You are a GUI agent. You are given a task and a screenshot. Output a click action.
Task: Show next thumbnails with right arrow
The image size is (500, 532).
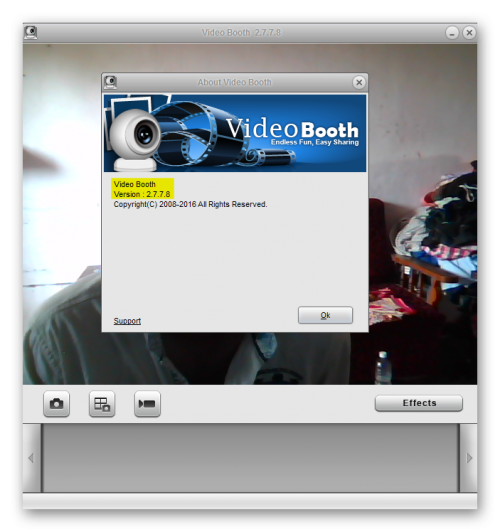click(x=468, y=458)
